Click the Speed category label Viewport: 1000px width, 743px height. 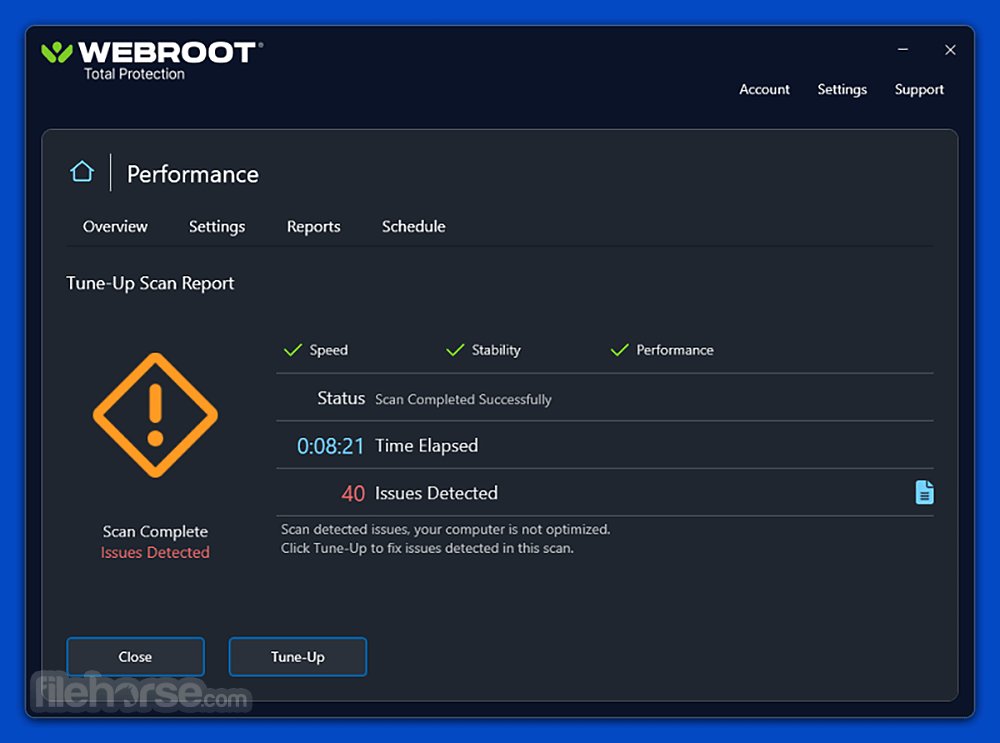coord(328,350)
